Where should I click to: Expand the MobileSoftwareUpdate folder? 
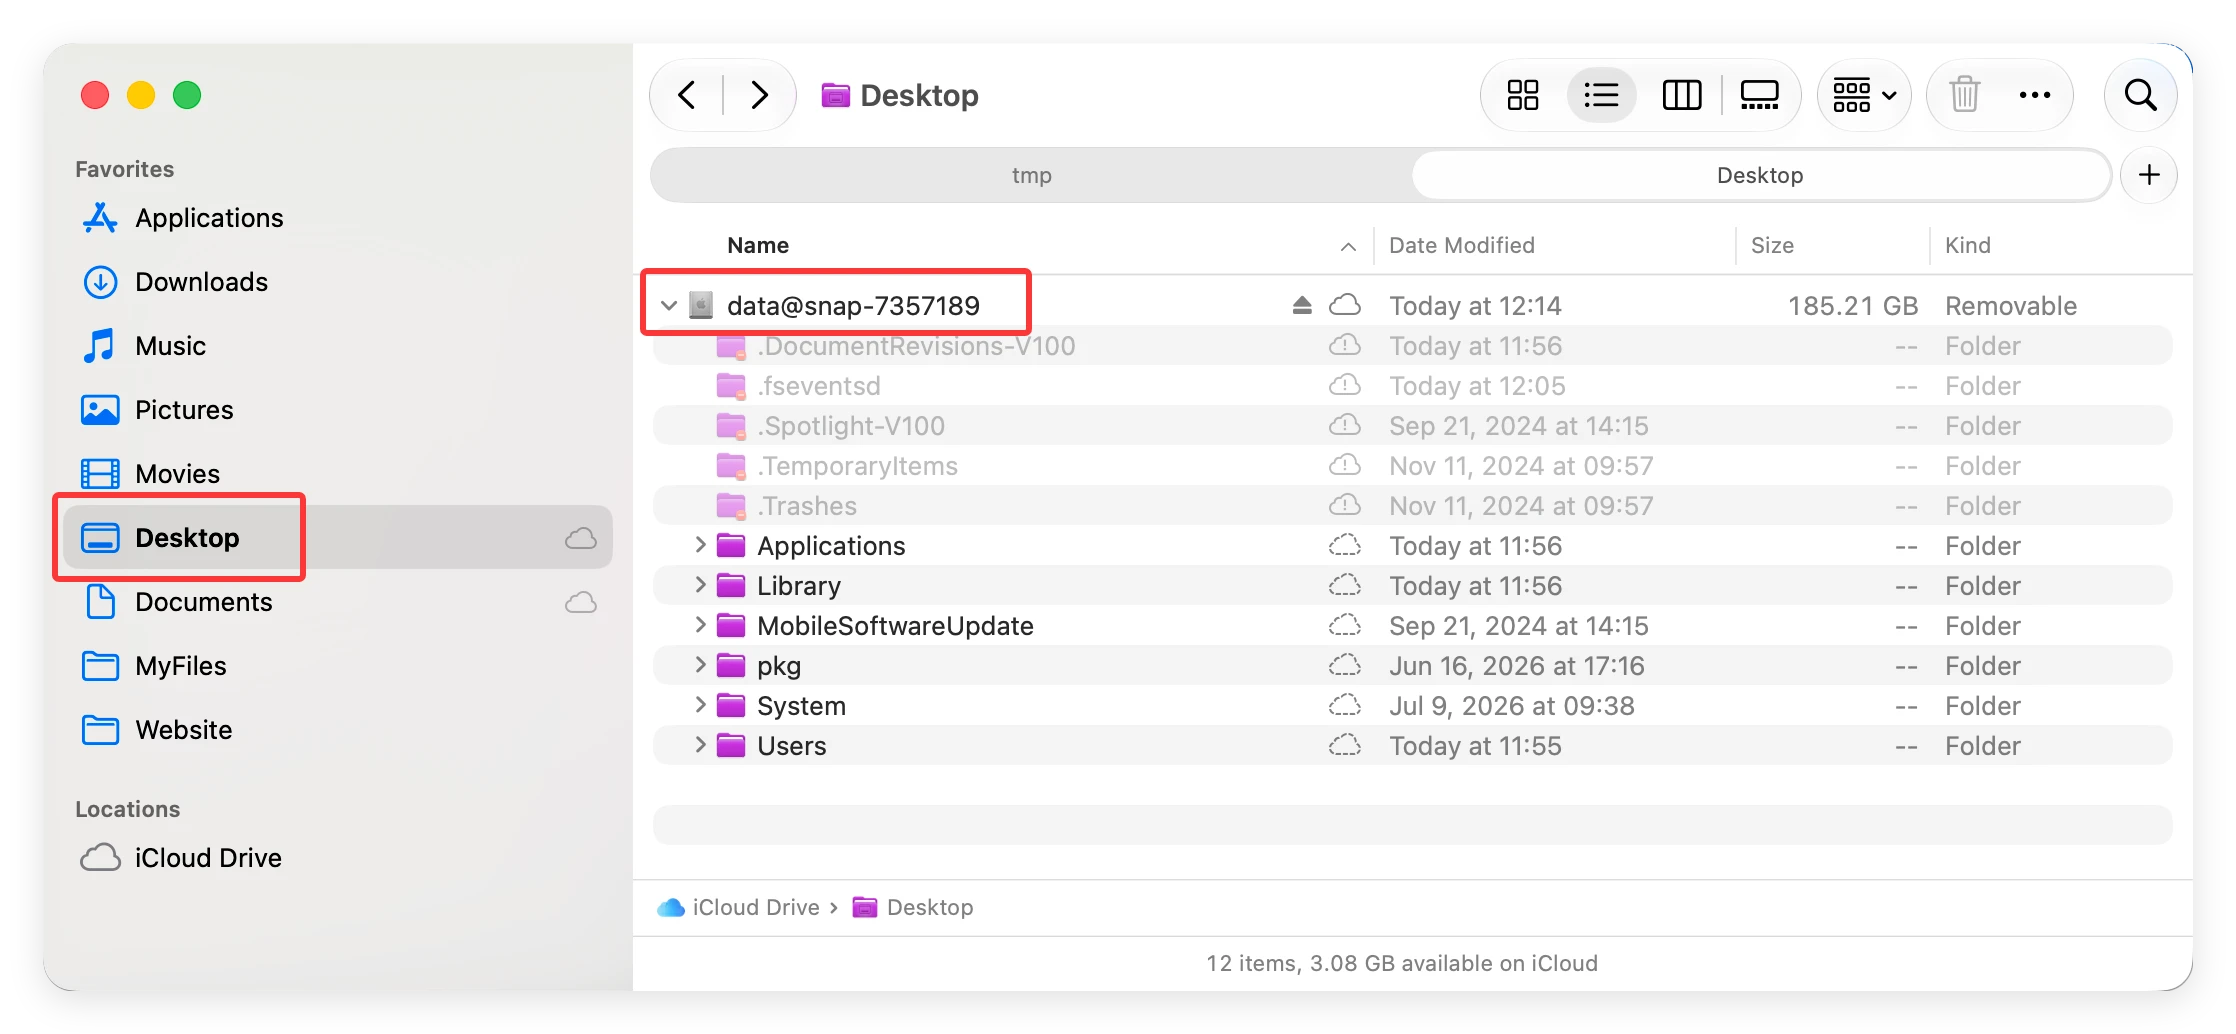[x=700, y=625]
